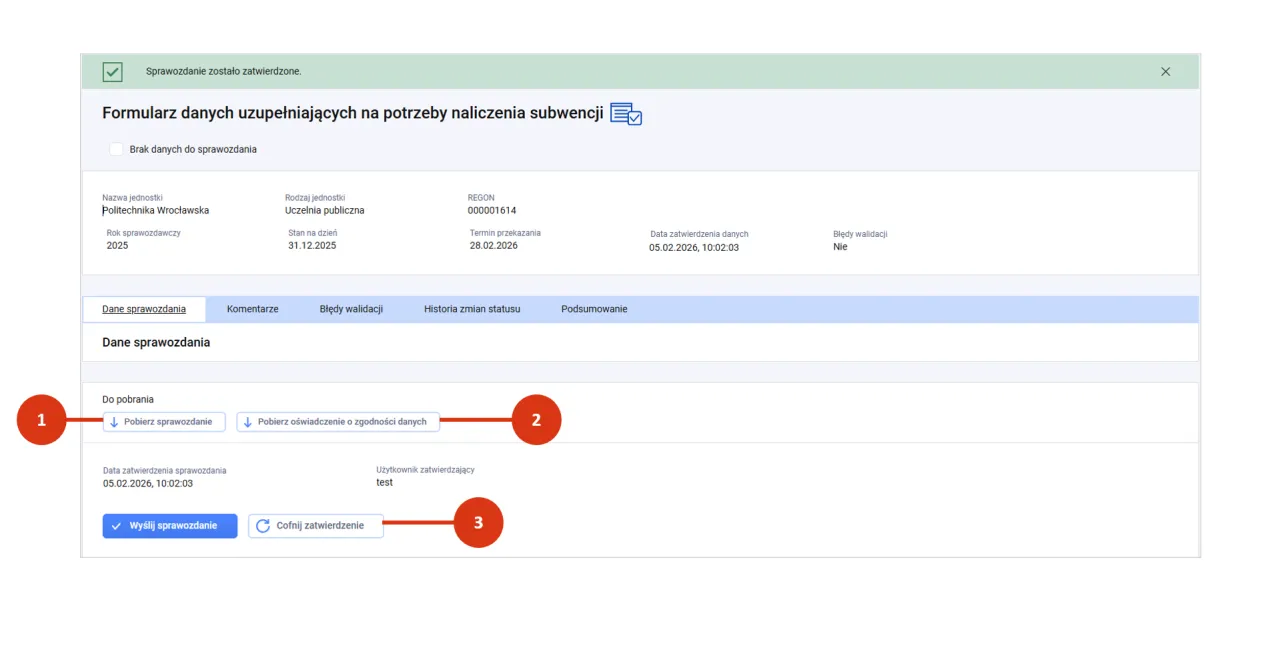Show the 'Historia zmian statusu' tab

tap(472, 309)
